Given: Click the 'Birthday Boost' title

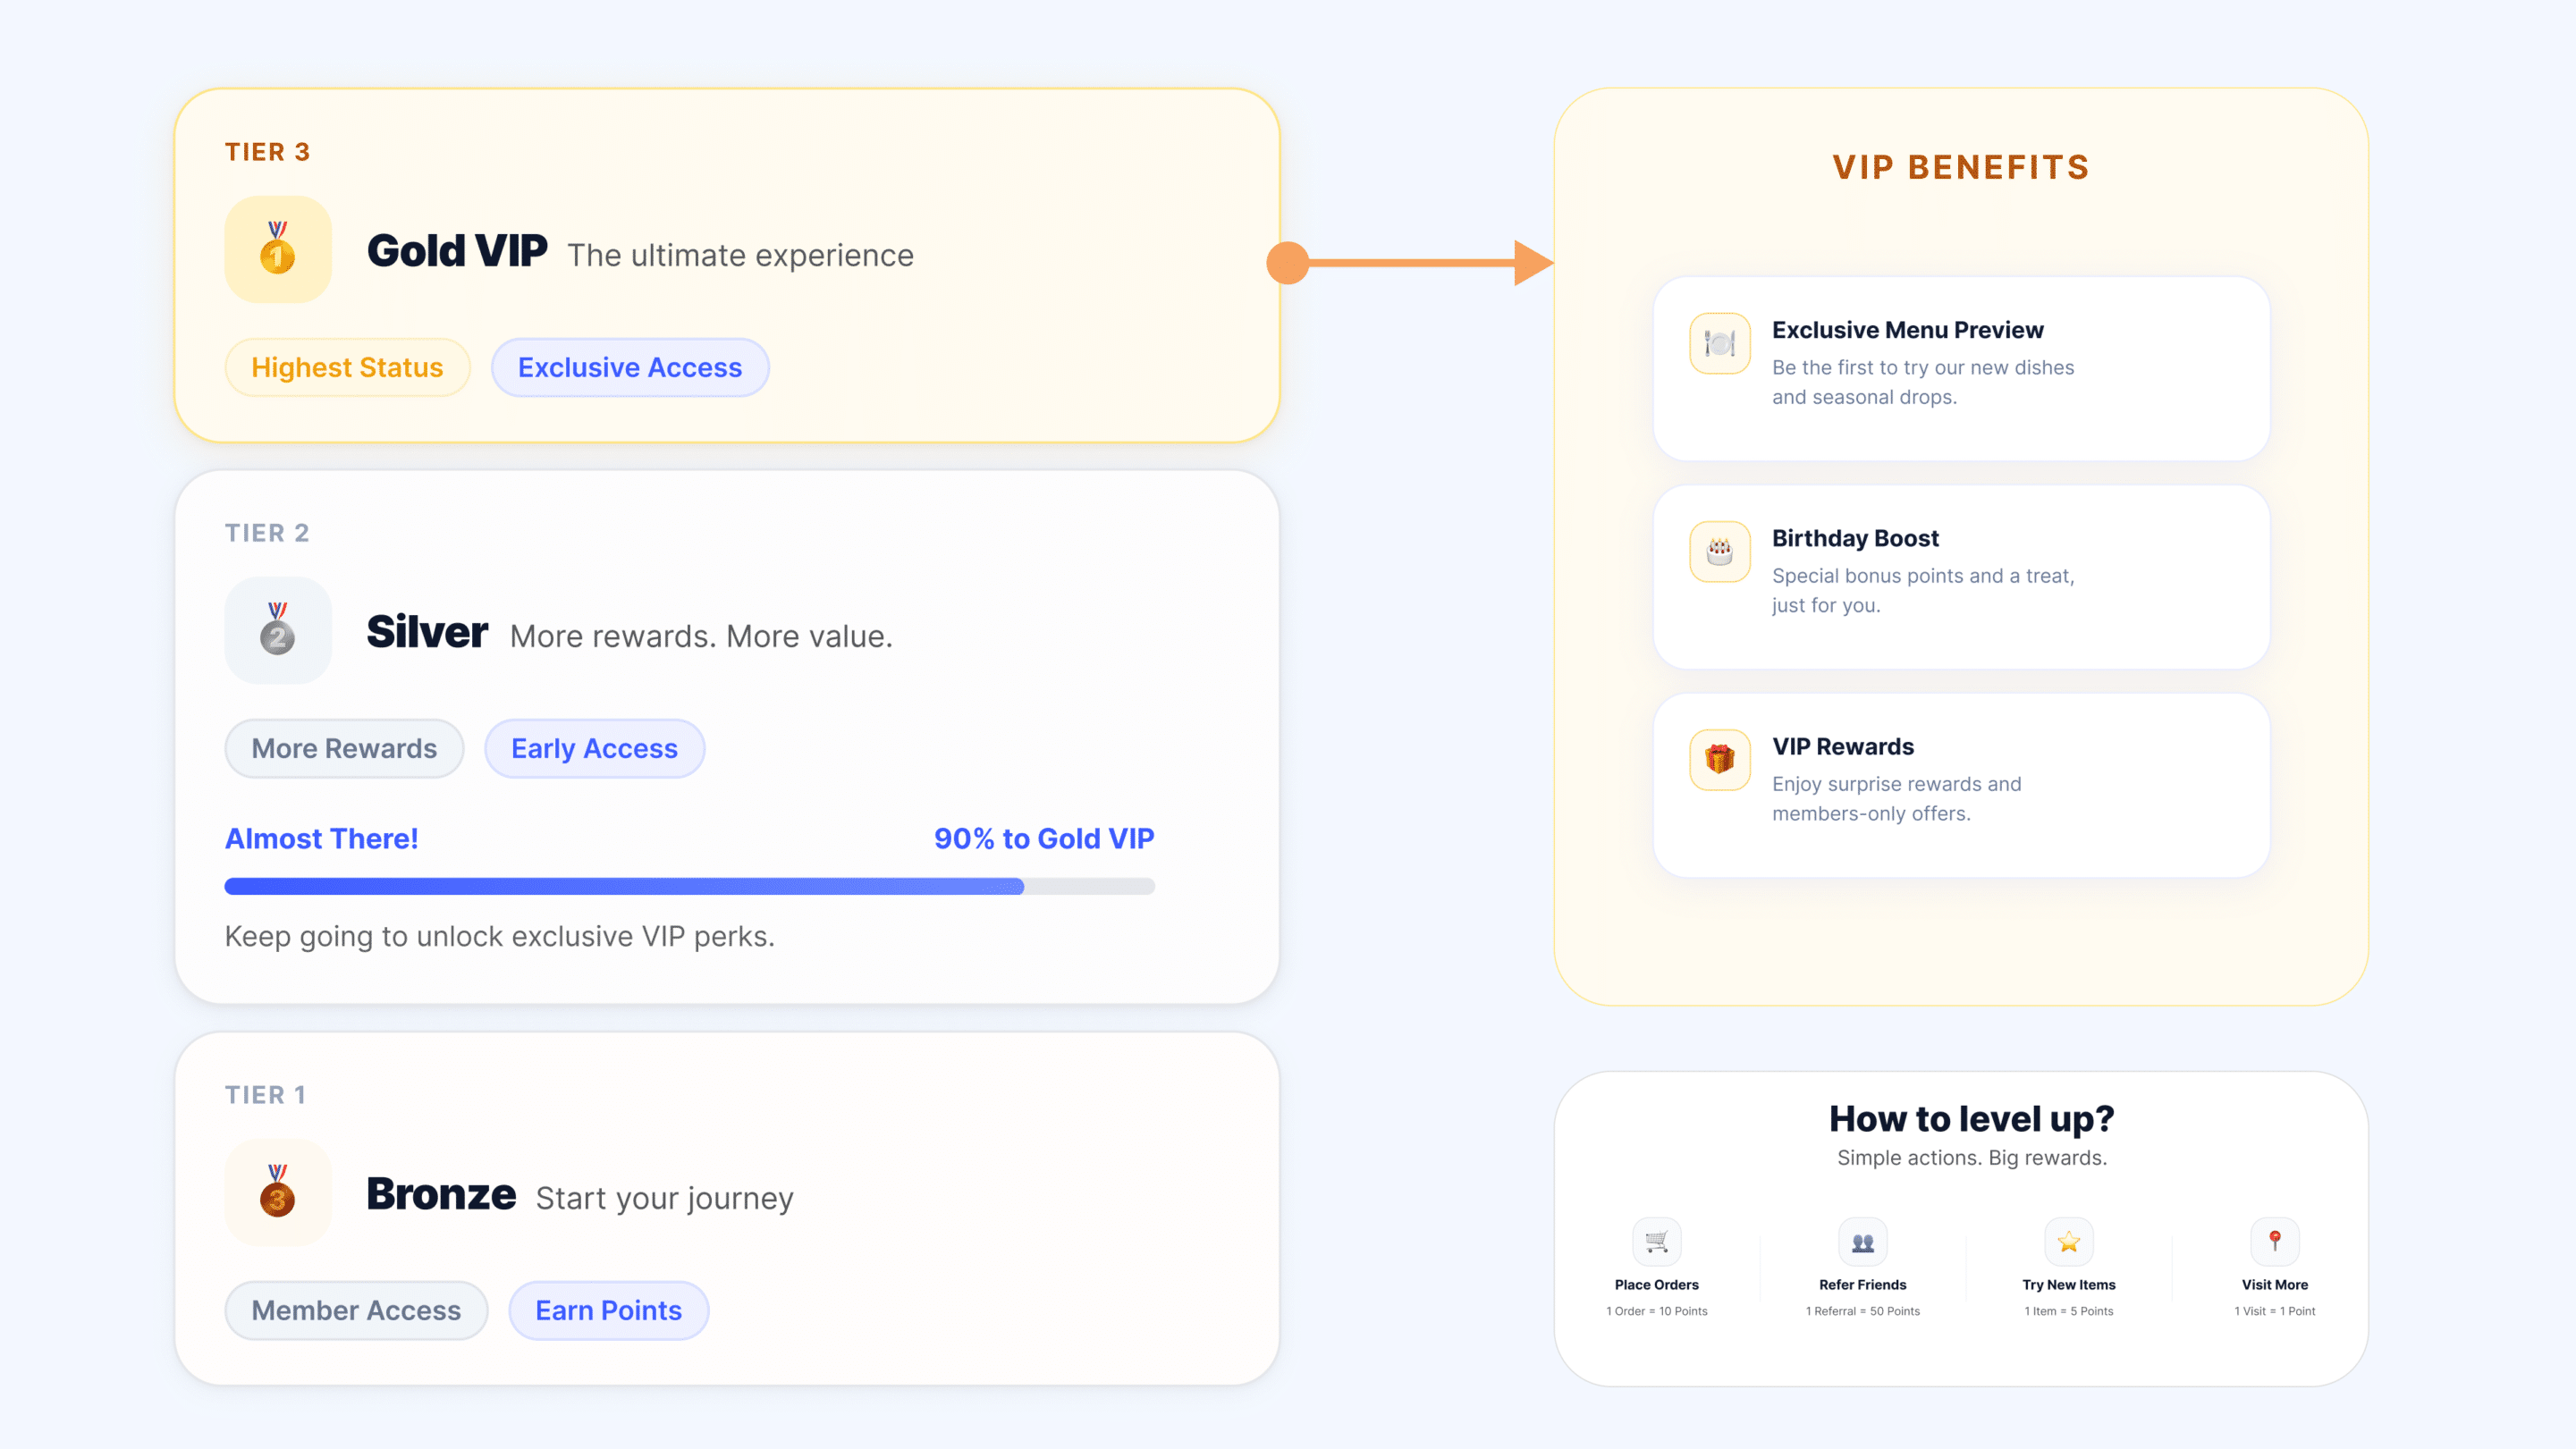Looking at the screenshot, I should pos(1855,538).
